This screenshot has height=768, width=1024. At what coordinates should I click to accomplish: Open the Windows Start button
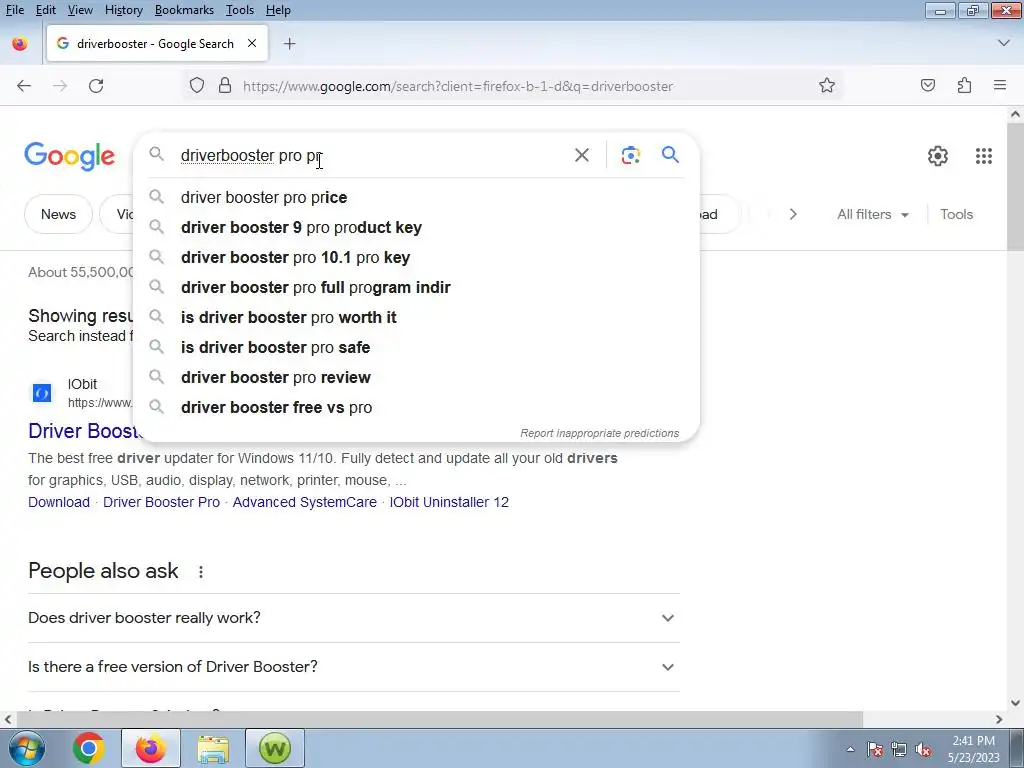[26, 748]
